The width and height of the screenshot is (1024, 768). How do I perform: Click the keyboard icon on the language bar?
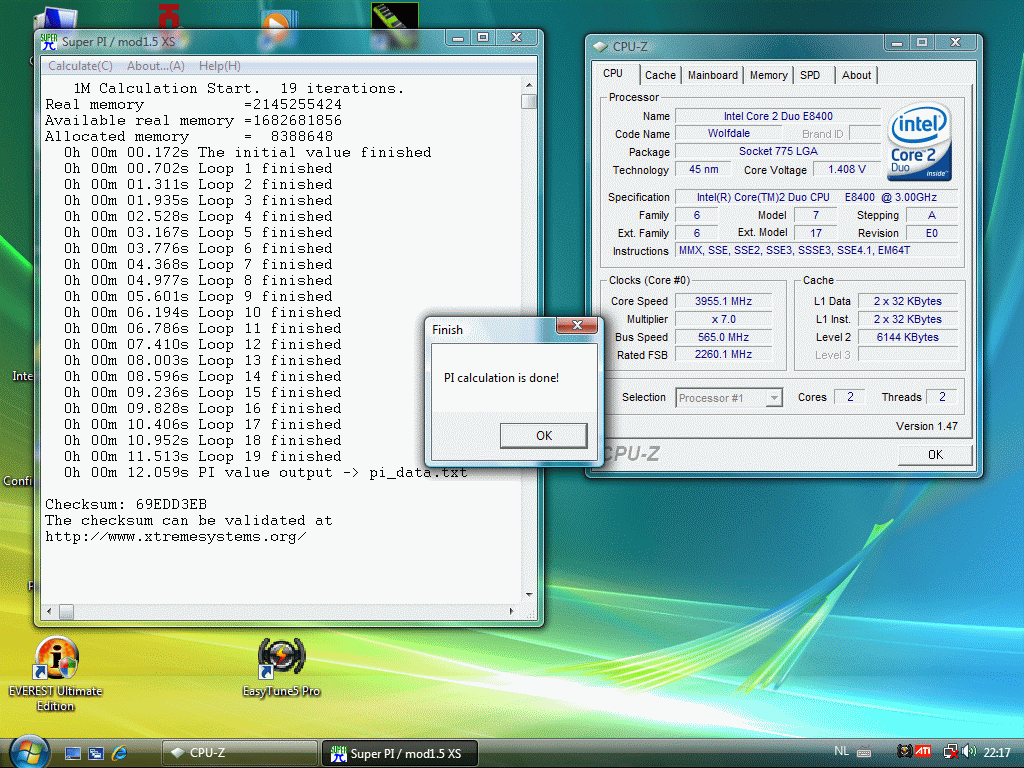pos(863,752)
